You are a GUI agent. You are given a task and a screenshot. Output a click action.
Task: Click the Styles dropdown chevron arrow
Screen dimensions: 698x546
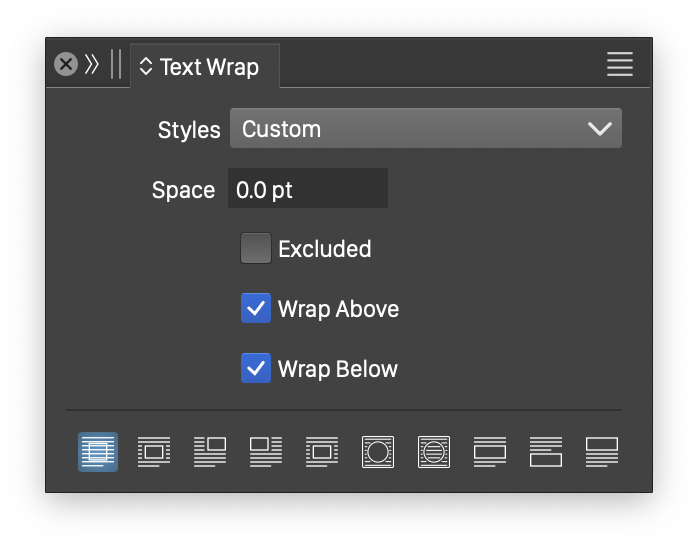pyautogui.click(x=599, y=129)
